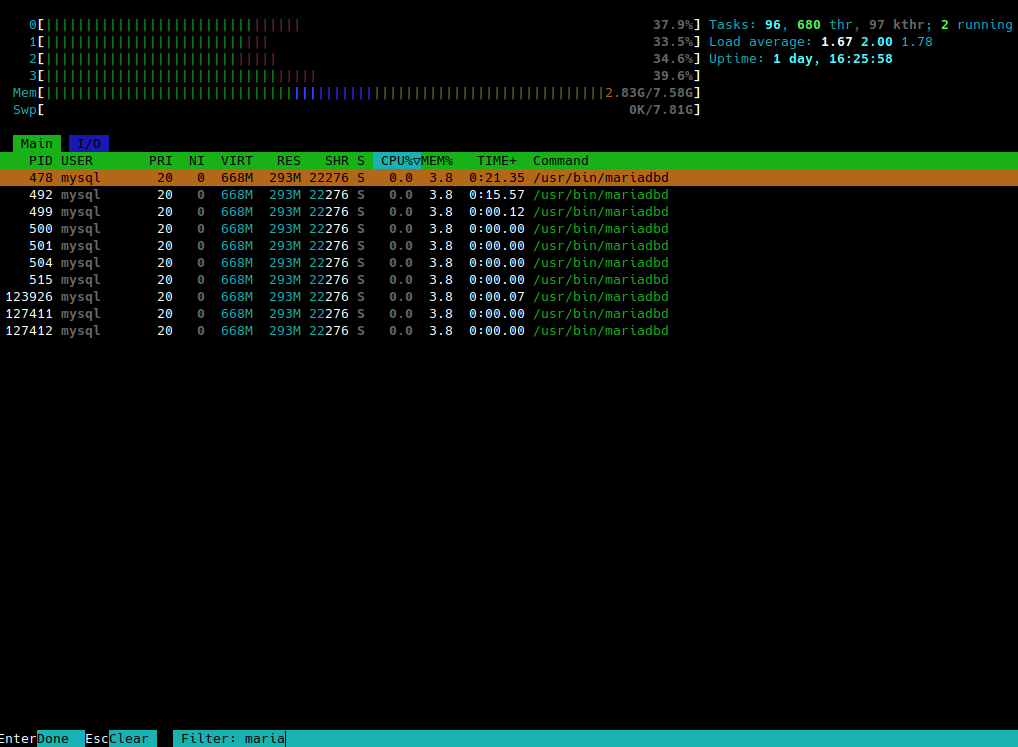Sort by TIME+ column header
This screenshot has height=747, width=1018.
(497, 160)
